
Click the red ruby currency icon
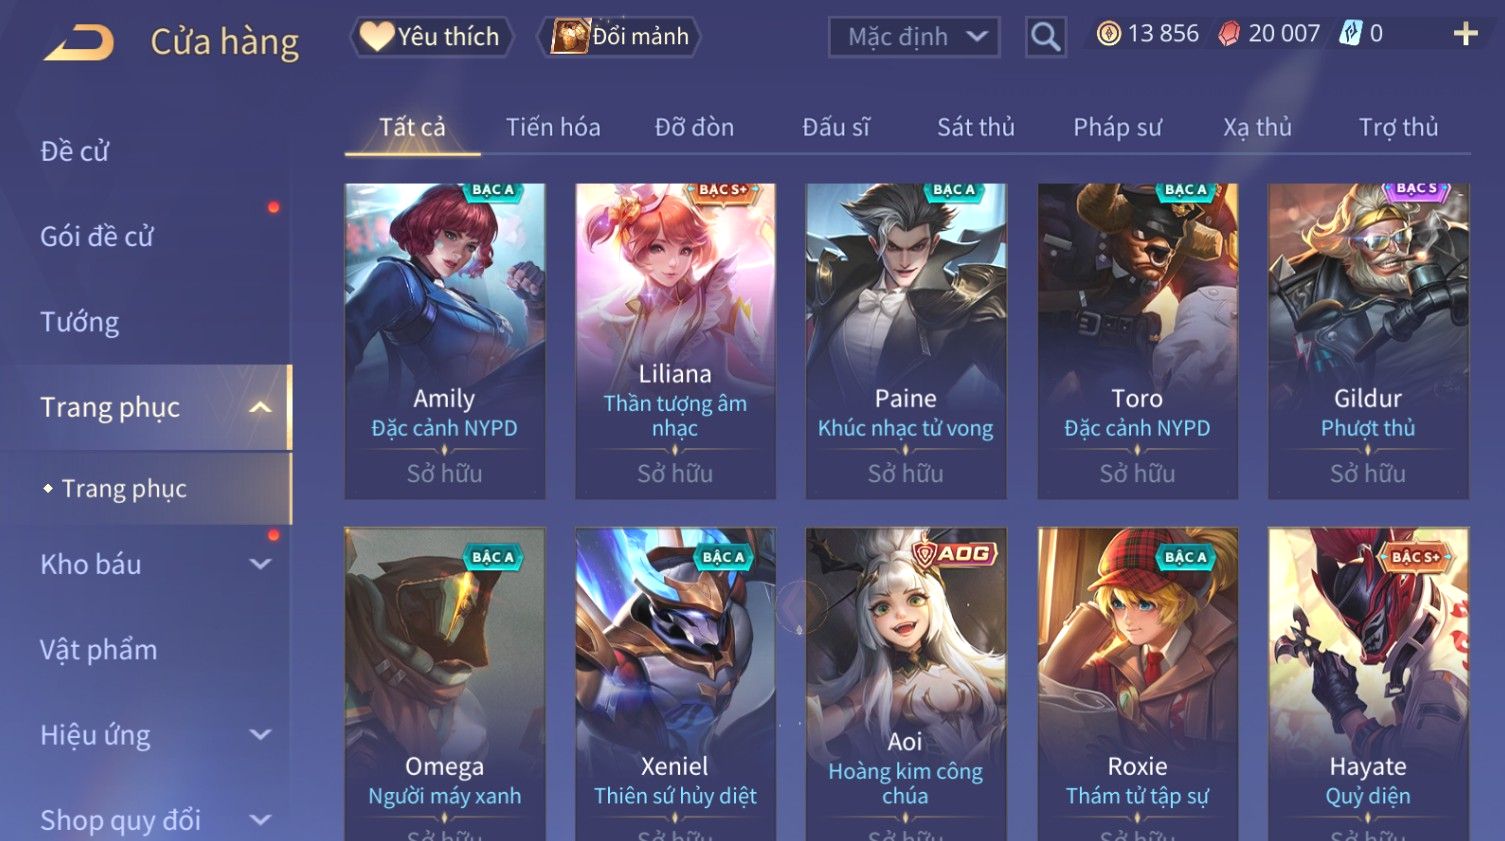pyautogui.click(x=1229, y=34)
